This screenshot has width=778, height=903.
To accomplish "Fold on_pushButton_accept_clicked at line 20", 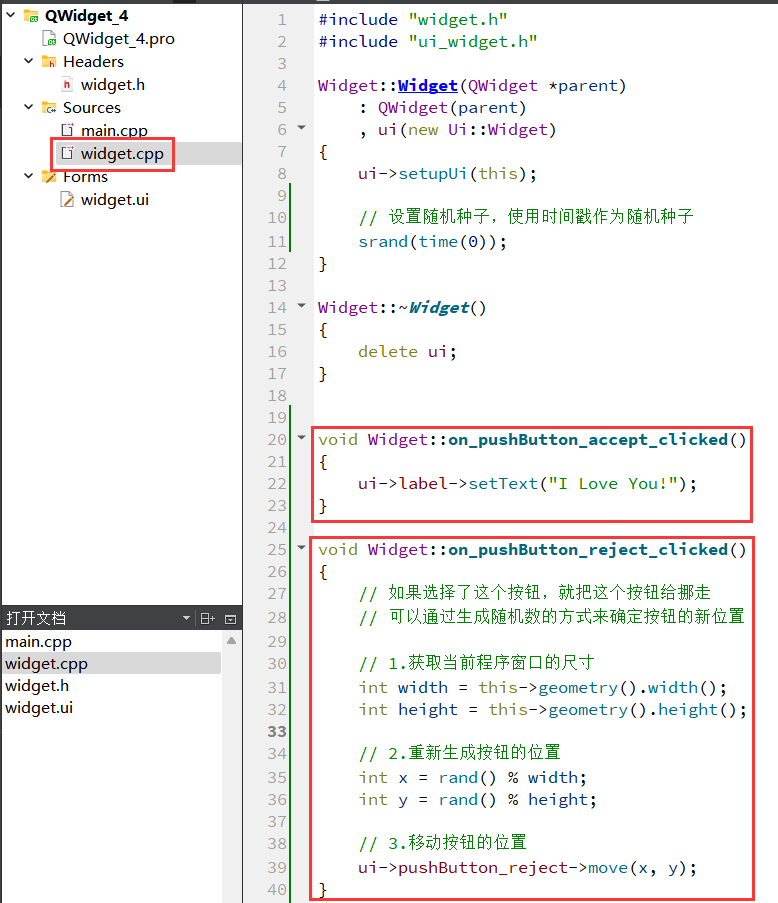I will point(301,438).
